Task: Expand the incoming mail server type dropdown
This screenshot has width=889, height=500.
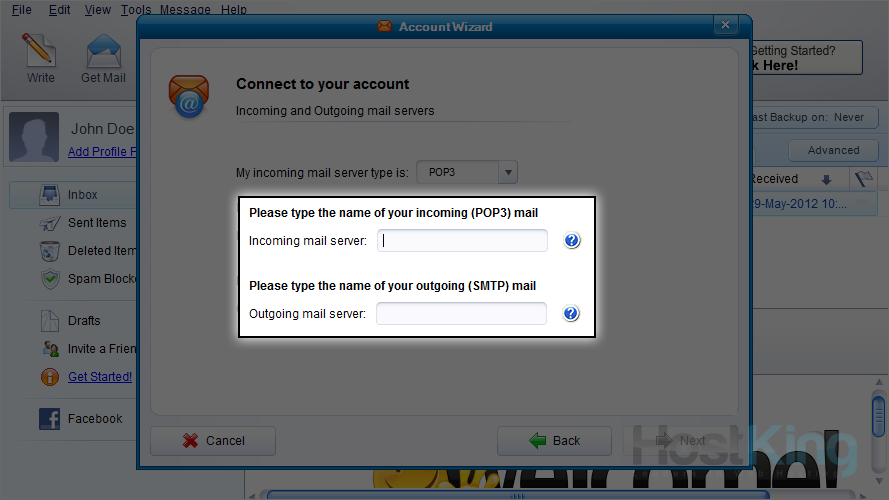Action: pos(508,172)
